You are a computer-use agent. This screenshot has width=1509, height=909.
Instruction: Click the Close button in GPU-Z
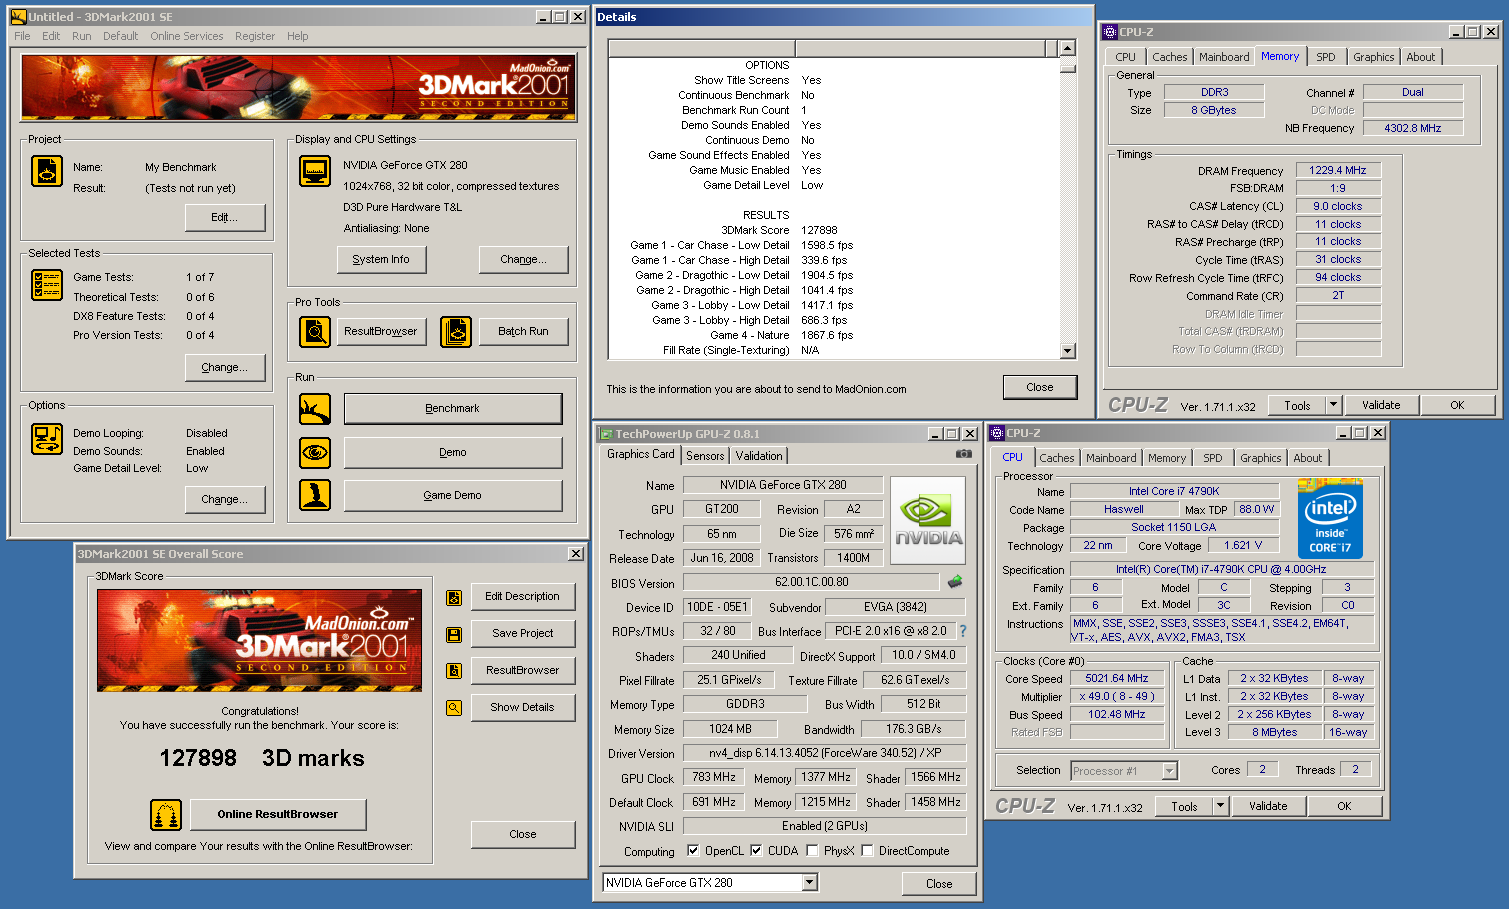[939, 883]
